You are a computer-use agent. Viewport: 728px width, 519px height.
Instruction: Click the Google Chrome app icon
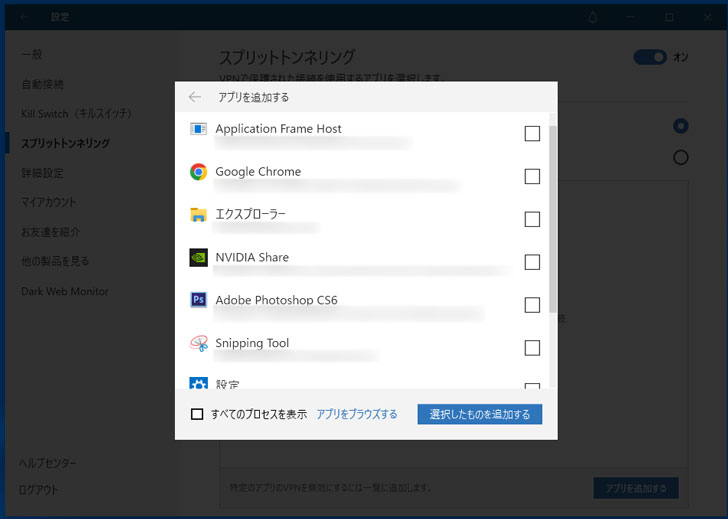[198, 172]
